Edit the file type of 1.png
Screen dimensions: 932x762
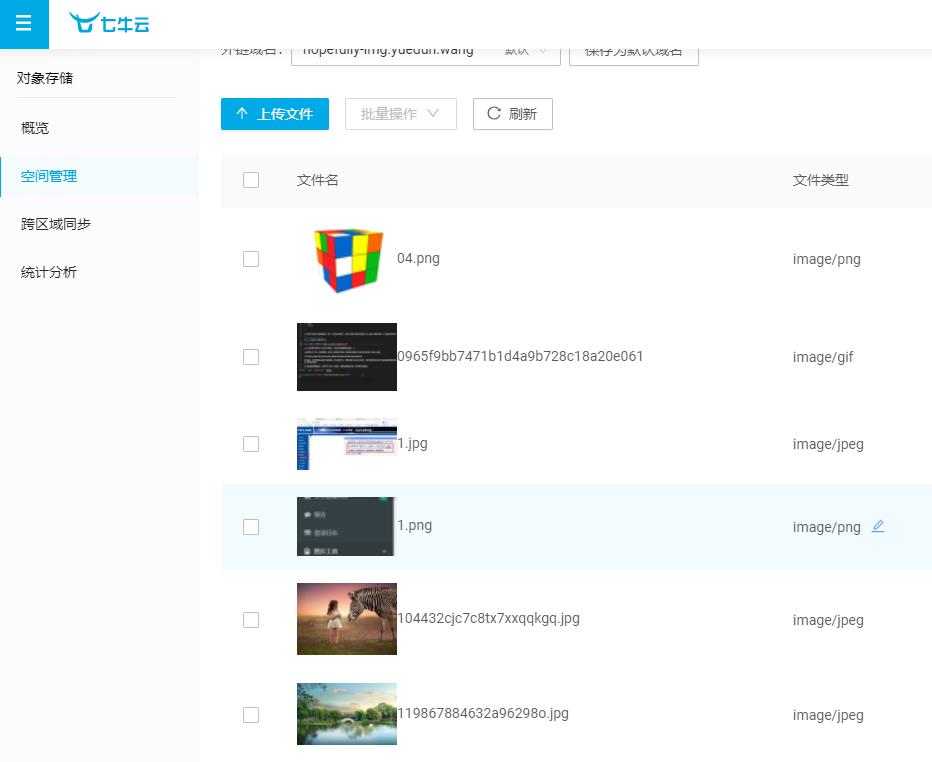click(x=878, y=527)
